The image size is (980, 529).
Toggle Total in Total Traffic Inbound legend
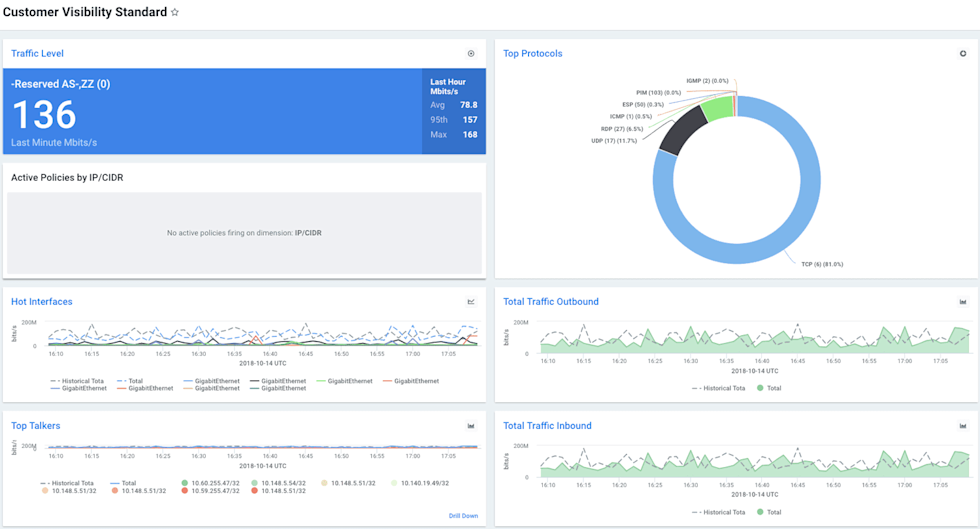point(769,512)
